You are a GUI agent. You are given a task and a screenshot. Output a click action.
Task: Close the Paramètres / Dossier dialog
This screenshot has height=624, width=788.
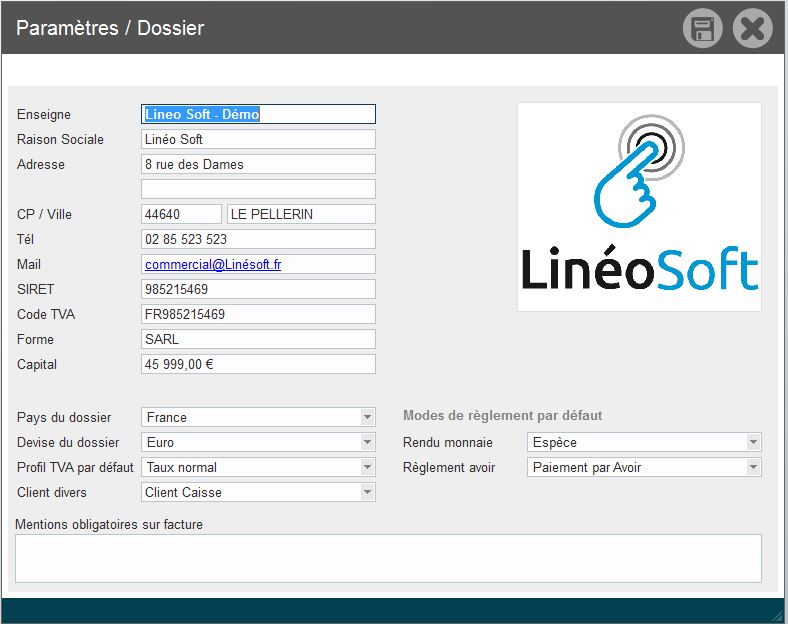(x=752, y=28)
